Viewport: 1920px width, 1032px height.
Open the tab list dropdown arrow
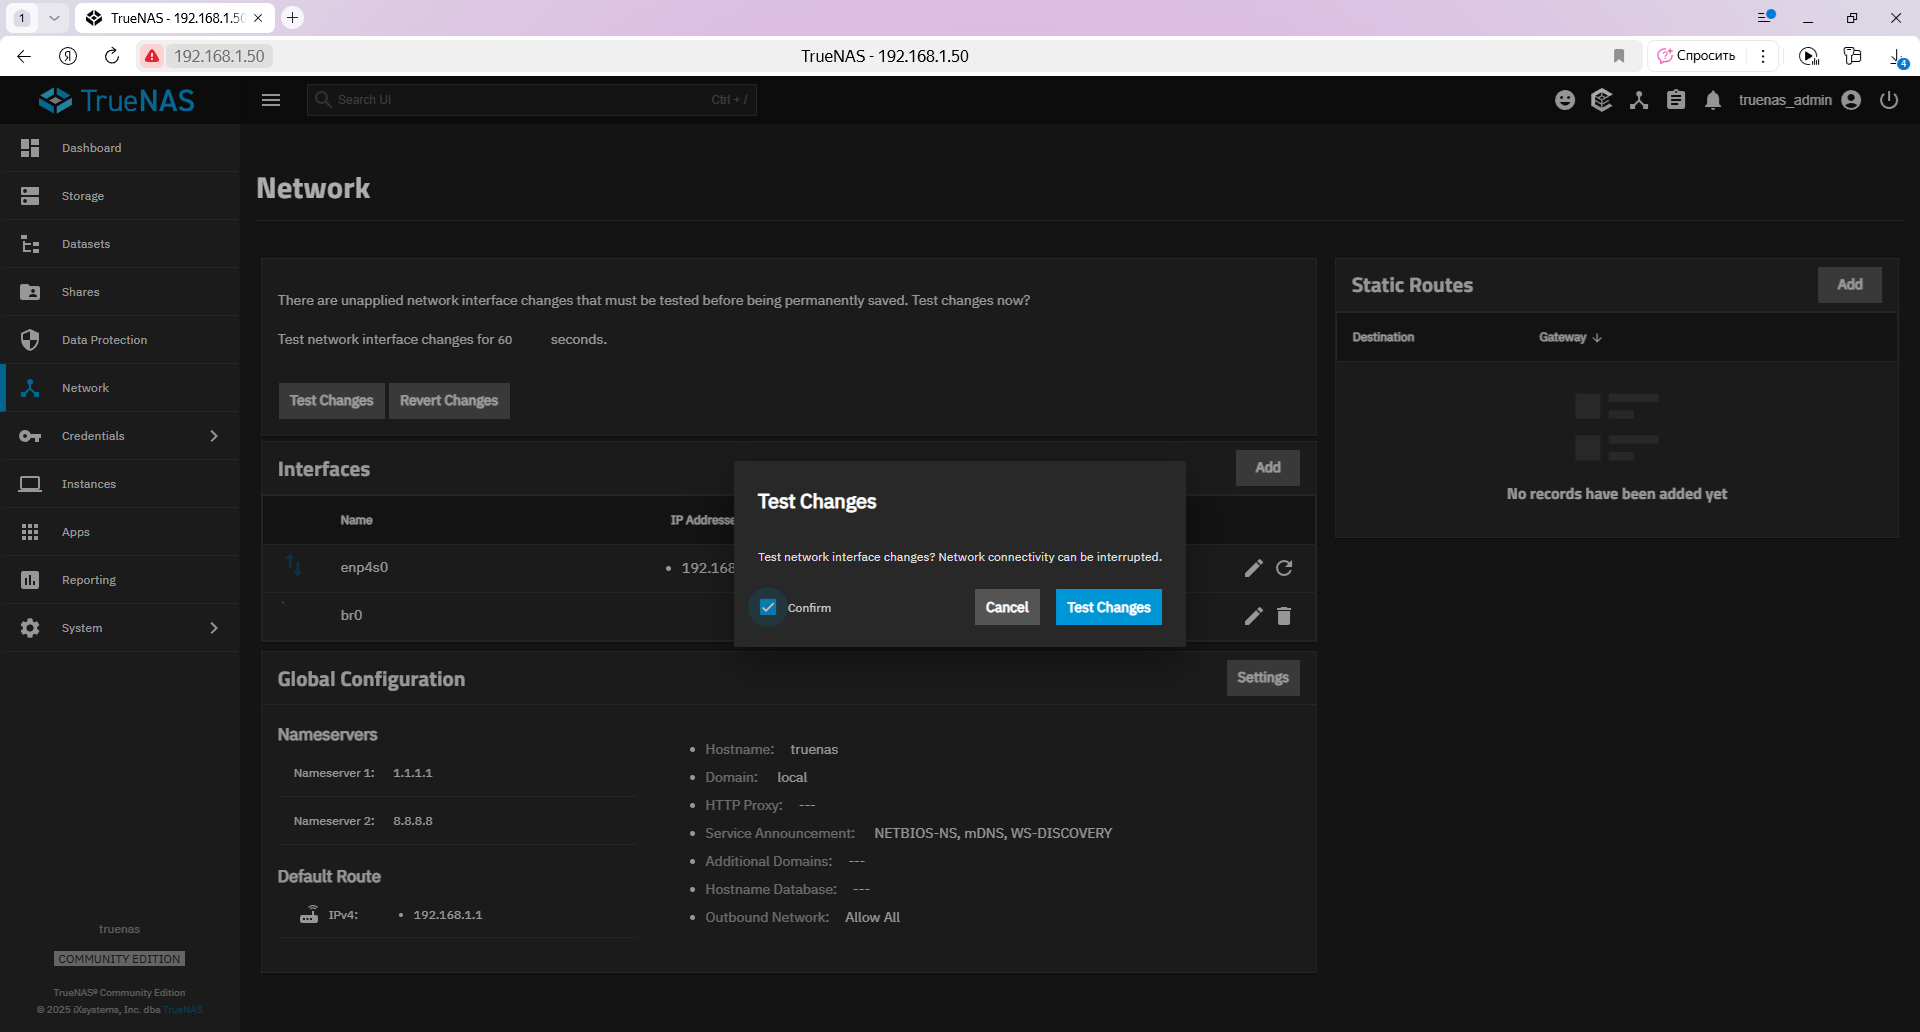tap(54, 18)
